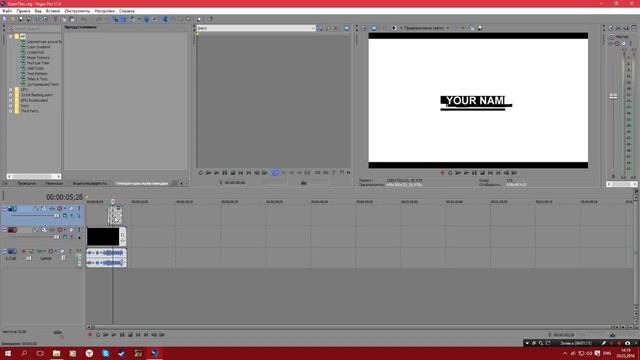The height and width of the screenshot is (360, 640).
Task: Create a new project from the toolbar
Action: point(4,19)
